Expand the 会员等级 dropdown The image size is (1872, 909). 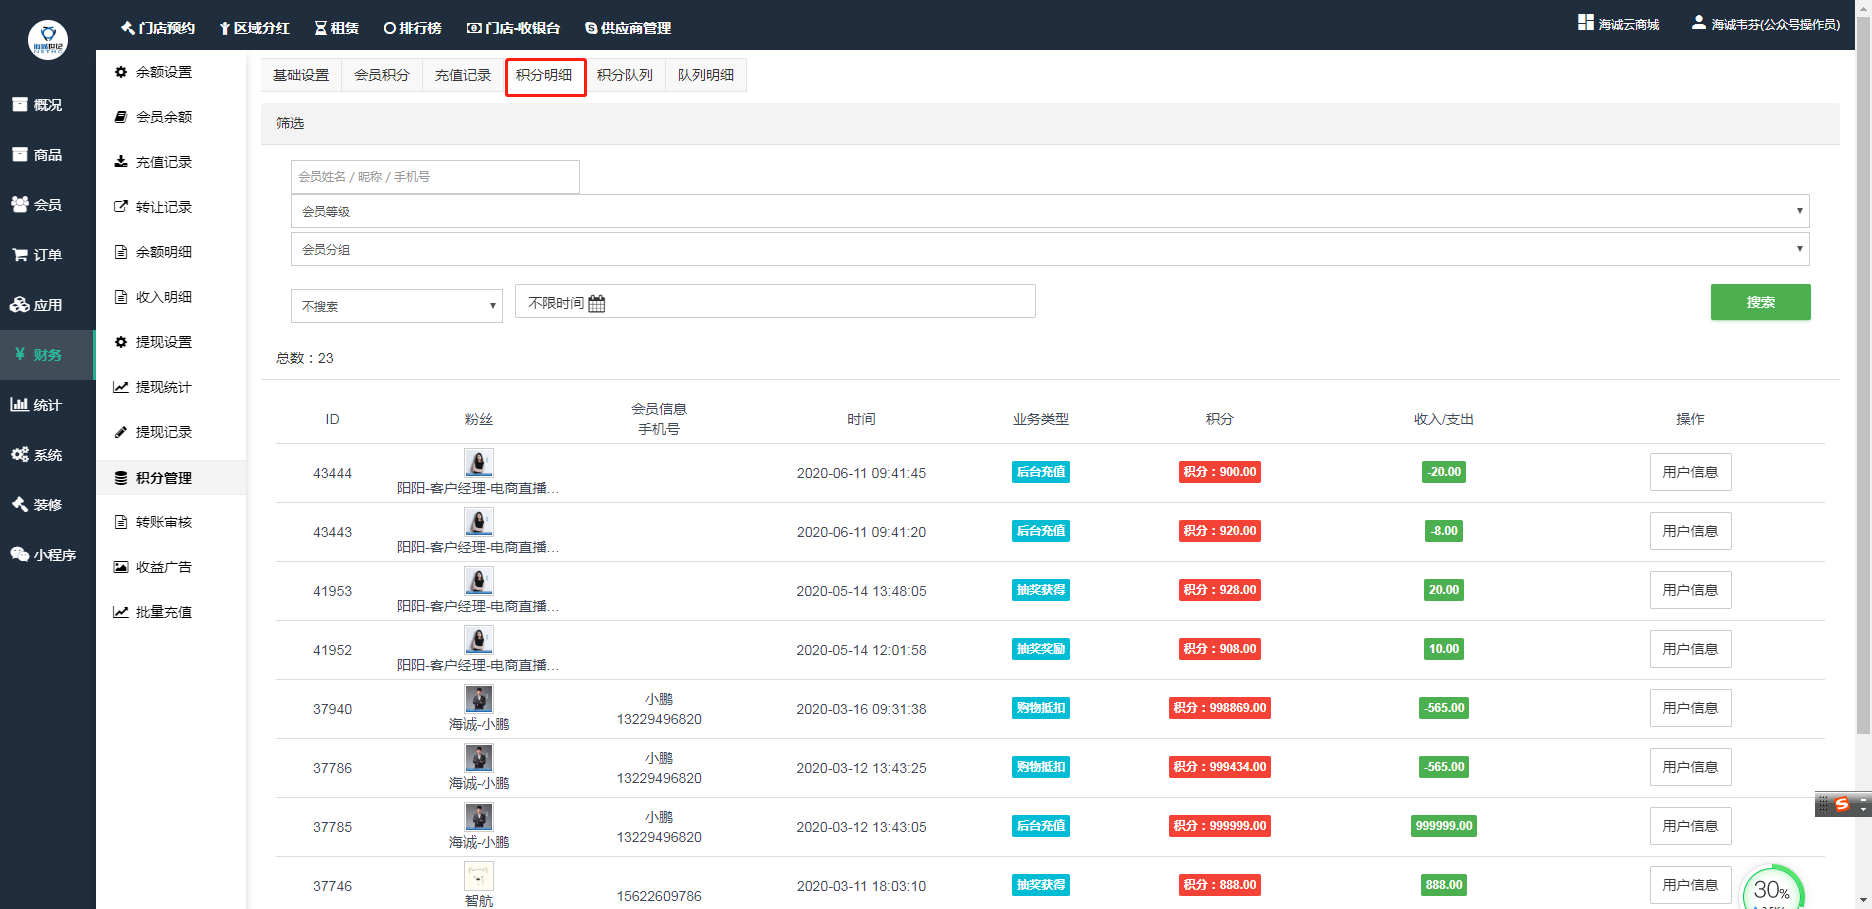[1050, 211]
